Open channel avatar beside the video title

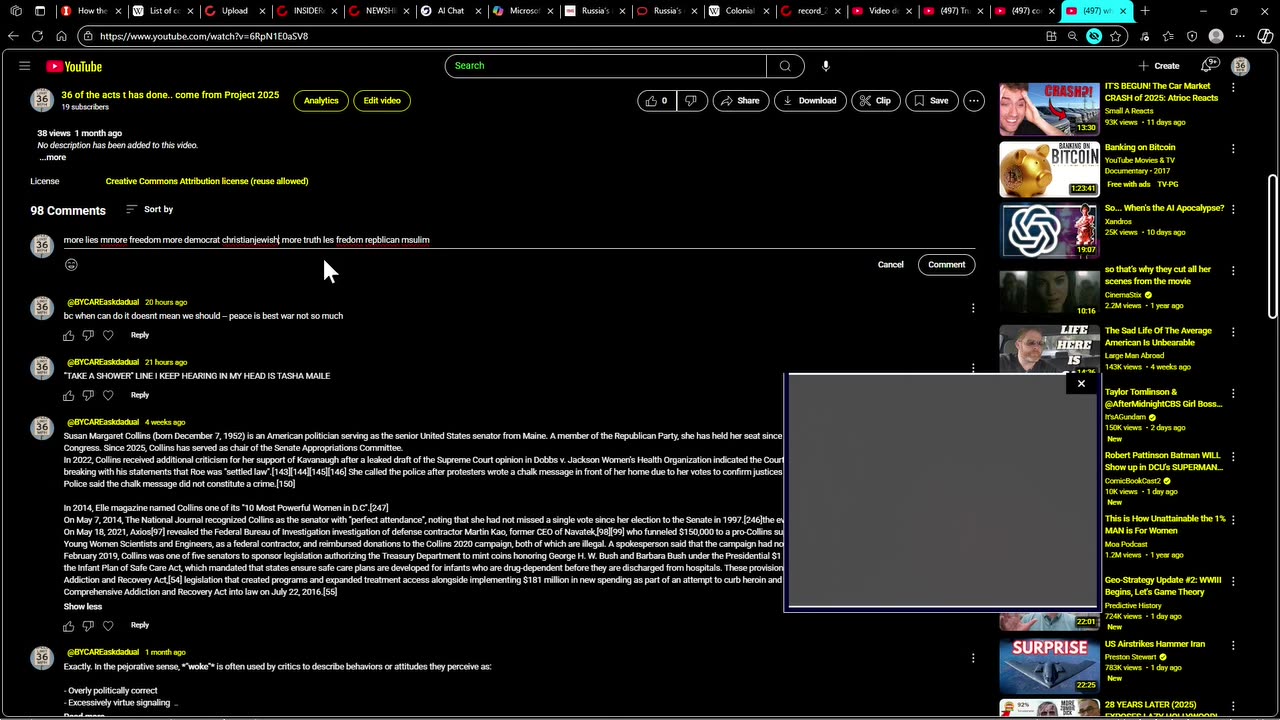point(42,100)
